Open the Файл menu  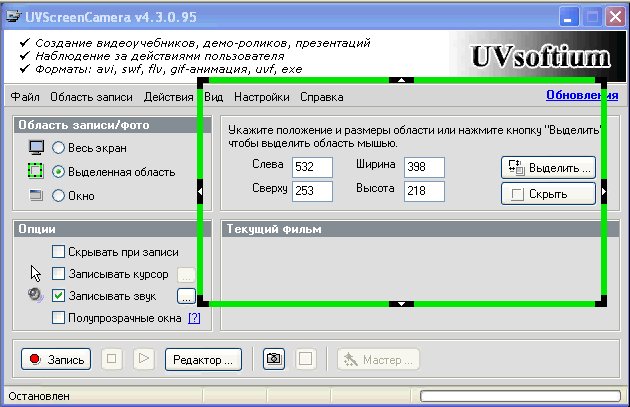[25, 97]
